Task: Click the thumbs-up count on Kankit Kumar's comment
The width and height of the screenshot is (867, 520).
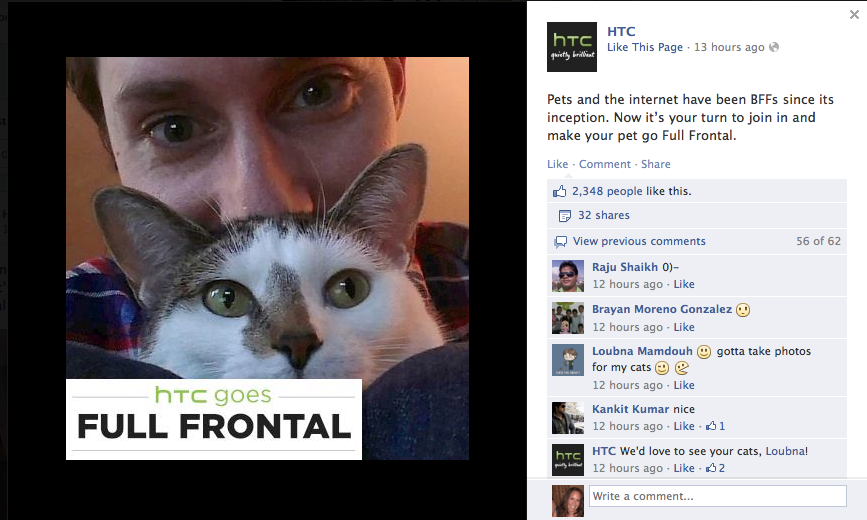Action: [x=715, y=426]
